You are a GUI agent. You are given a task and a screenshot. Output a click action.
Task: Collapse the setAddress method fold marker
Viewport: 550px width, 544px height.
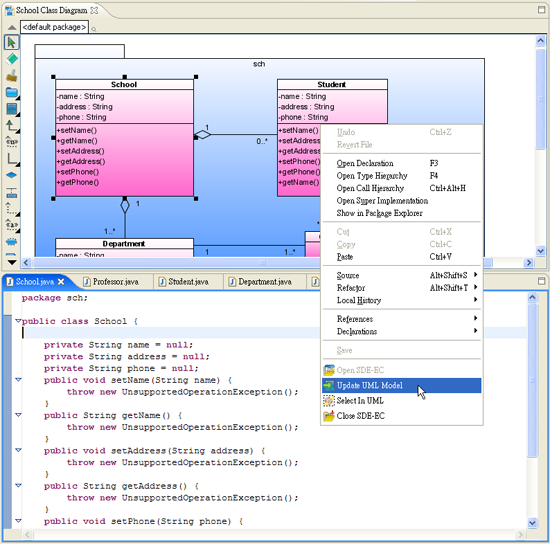click(x=18, y=450)
